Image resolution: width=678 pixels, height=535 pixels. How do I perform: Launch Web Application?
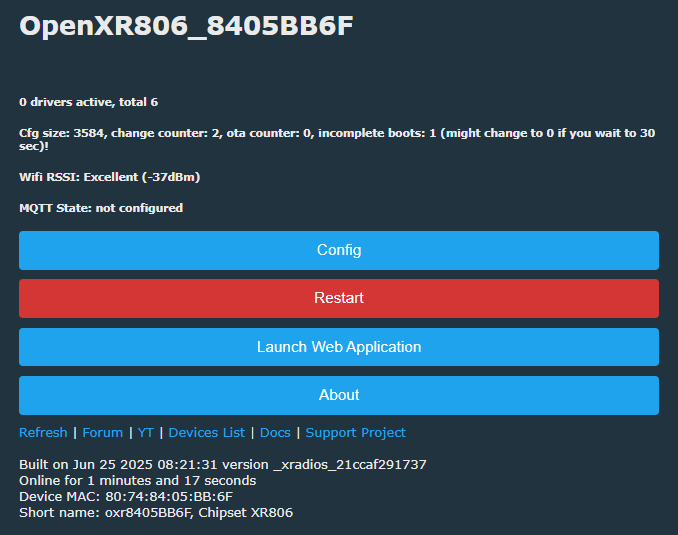coord(339,347)
